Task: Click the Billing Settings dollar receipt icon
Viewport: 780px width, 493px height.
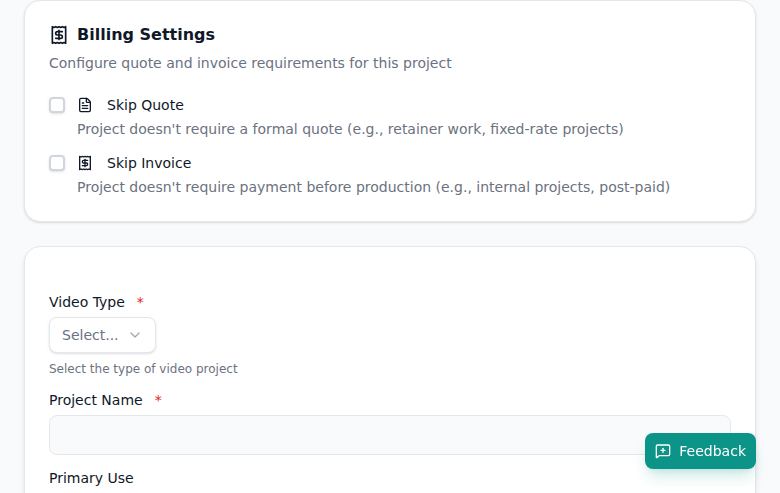Action: coord(59,35)
